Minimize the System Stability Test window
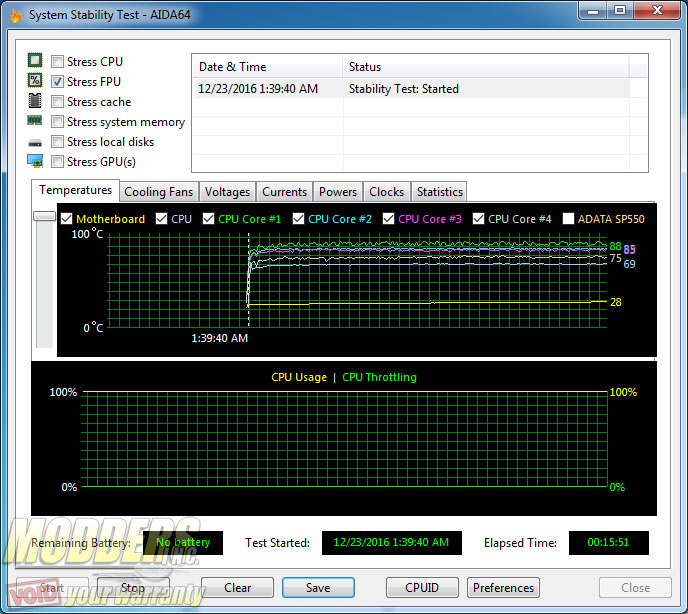Viewport: 688px width, 614px height. coord(593,11)
